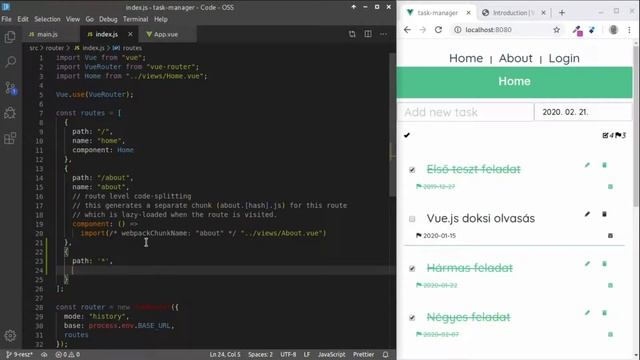This screenshot has width=640, height=360.
Task: Reload the localhost page
Action: coord(438,30)
